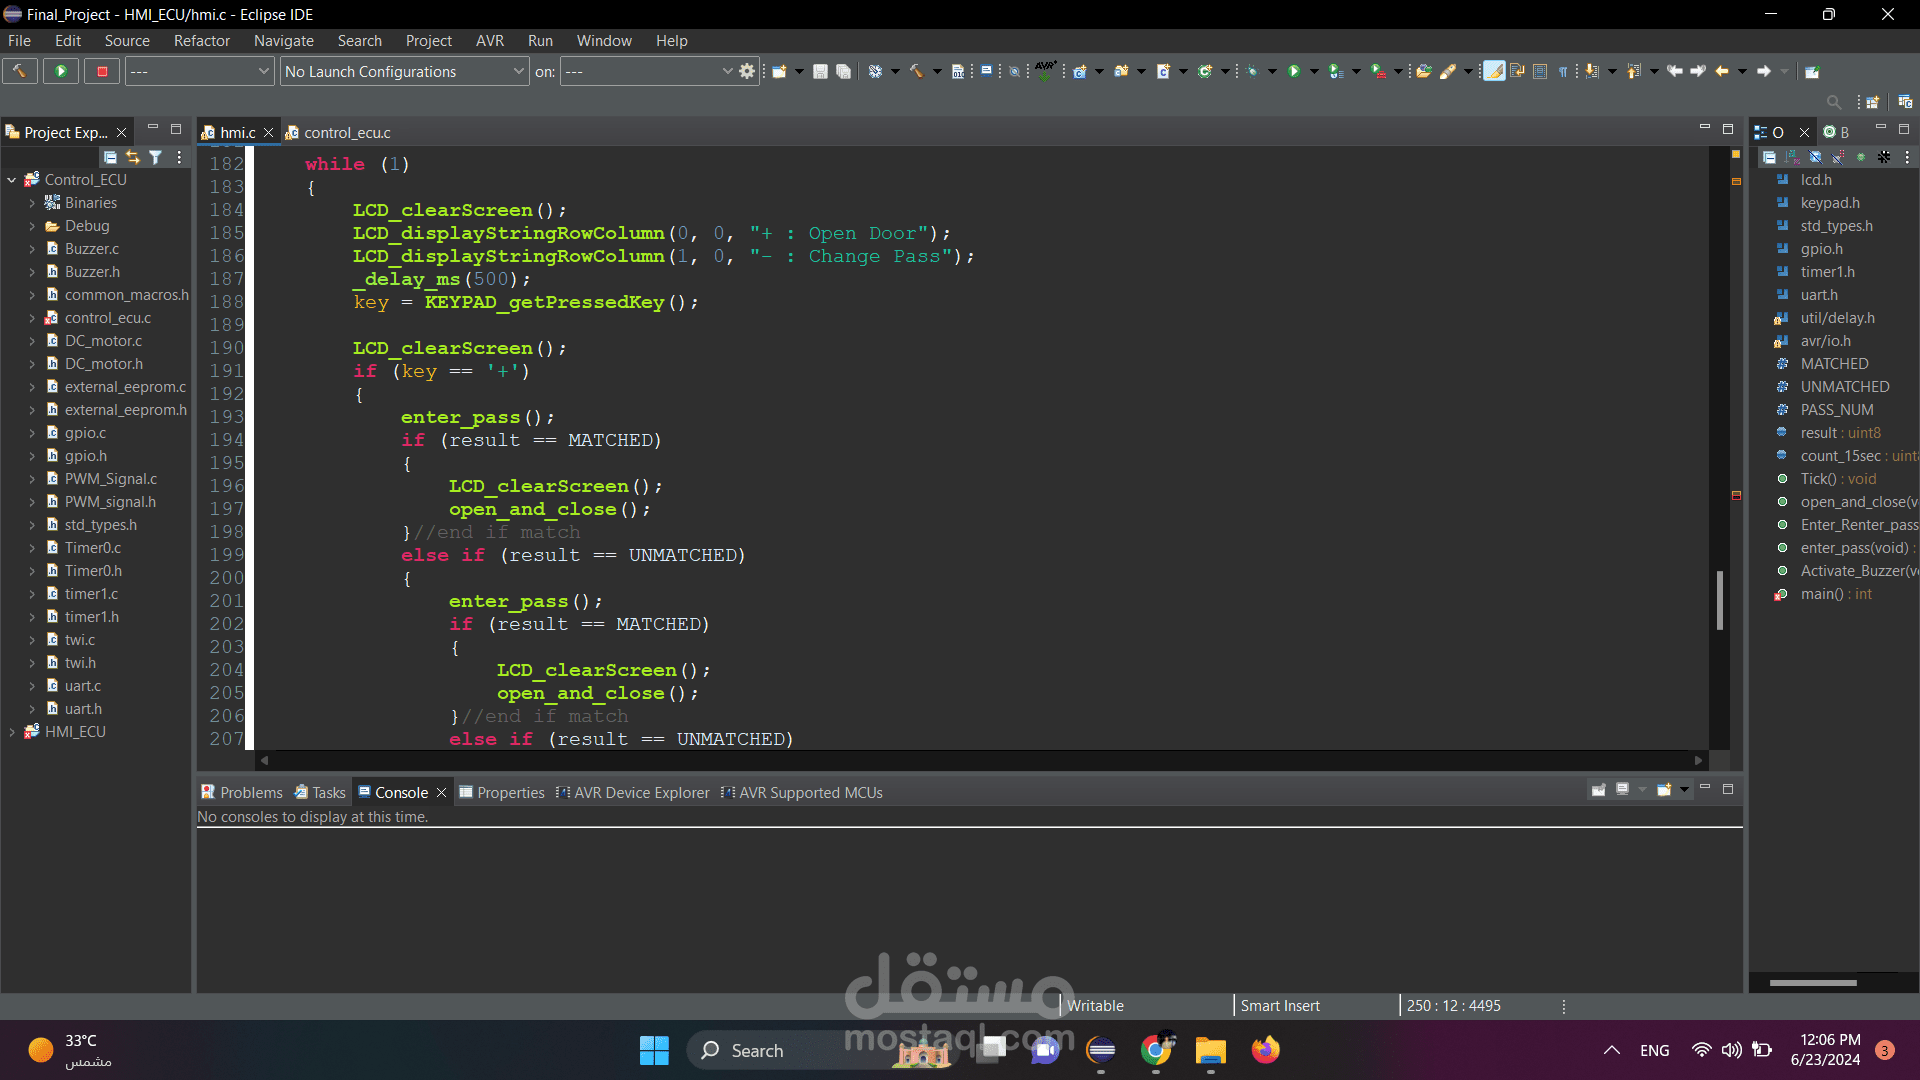Toggle Mark Occurrences highlighter button

click(1494, 71)
